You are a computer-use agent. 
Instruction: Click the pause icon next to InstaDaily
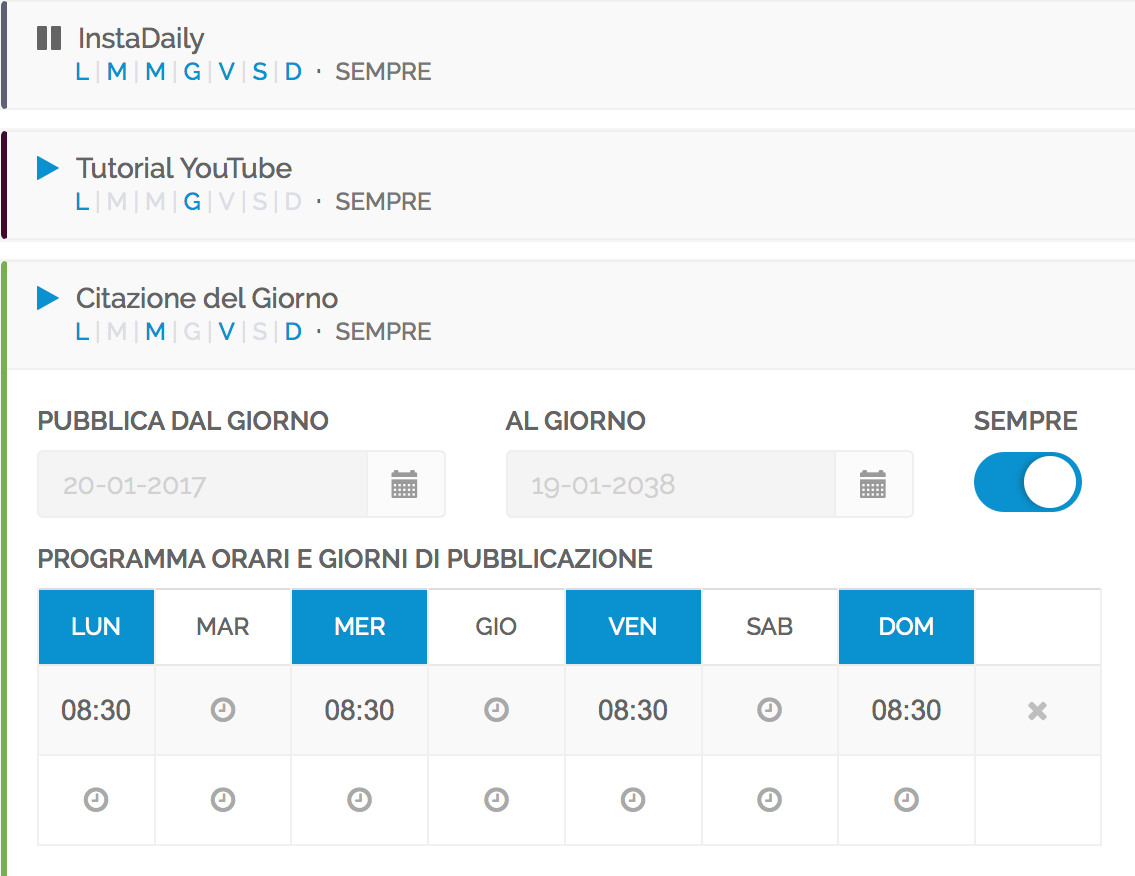pyautogui.click(x=48, y=38)
